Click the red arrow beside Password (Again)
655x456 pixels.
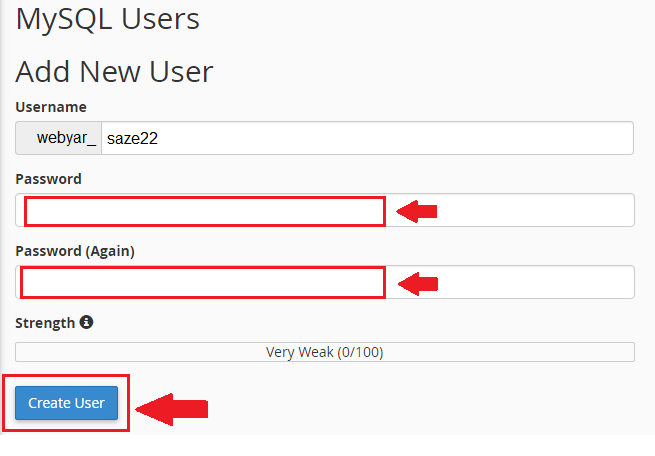(x=418, y=284)
